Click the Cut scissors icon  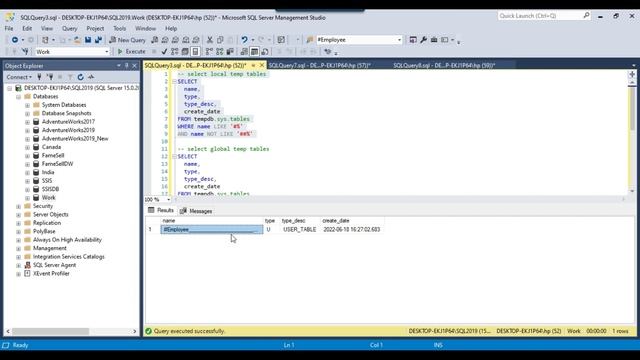pyautogui.click(x=210, y=40)
